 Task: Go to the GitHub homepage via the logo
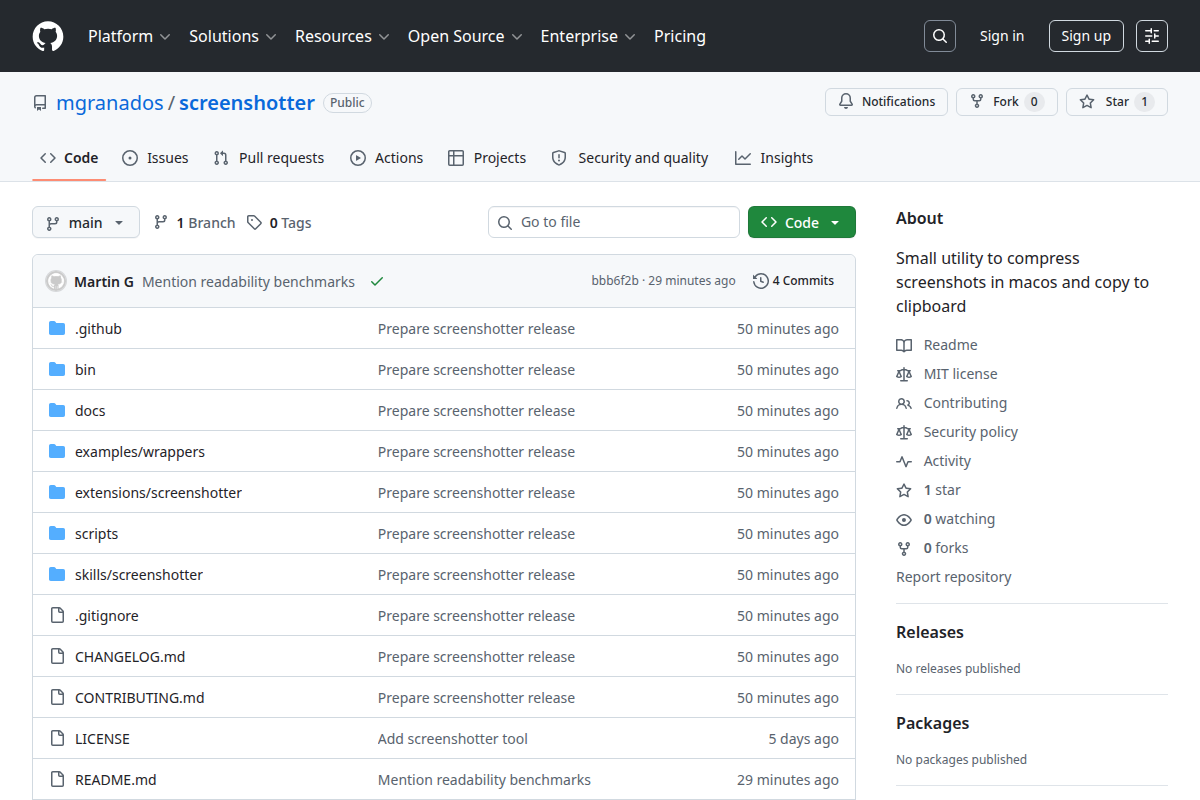48,36
